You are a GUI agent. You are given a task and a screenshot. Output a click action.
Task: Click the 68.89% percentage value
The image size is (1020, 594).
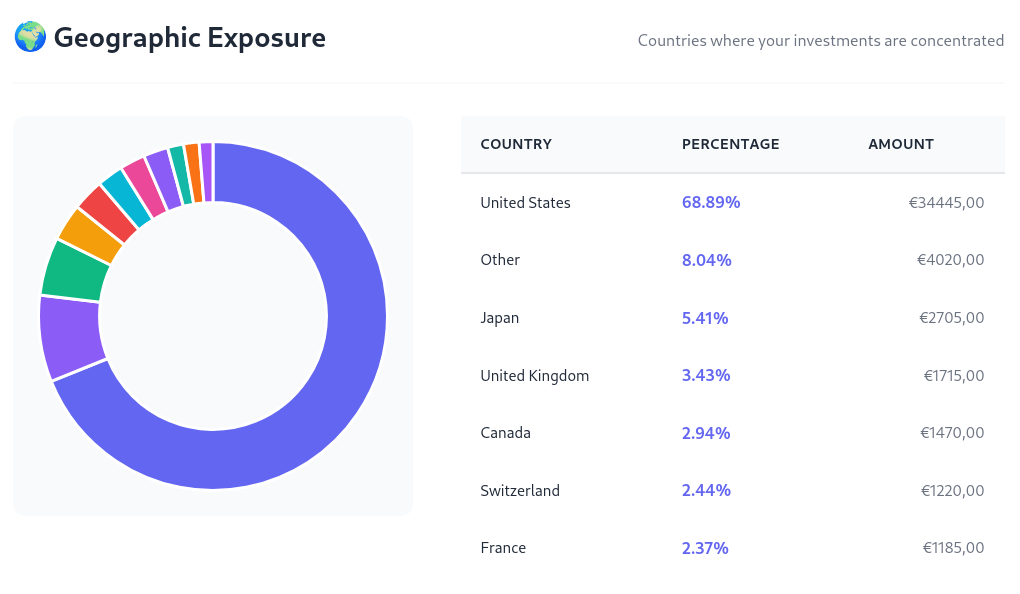click(711, 202)
